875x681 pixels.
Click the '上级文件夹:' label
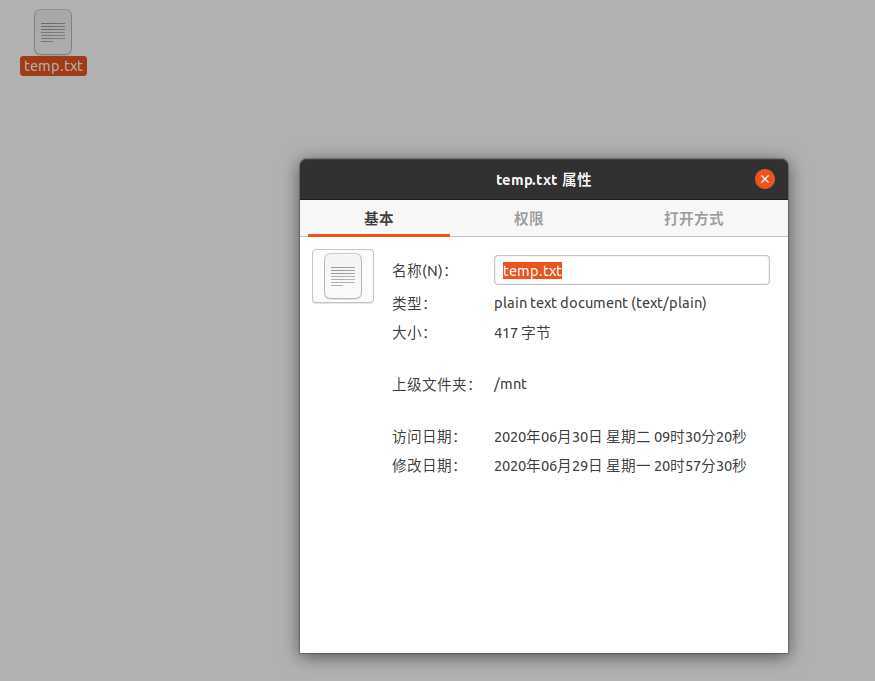[x=432, y=385]
